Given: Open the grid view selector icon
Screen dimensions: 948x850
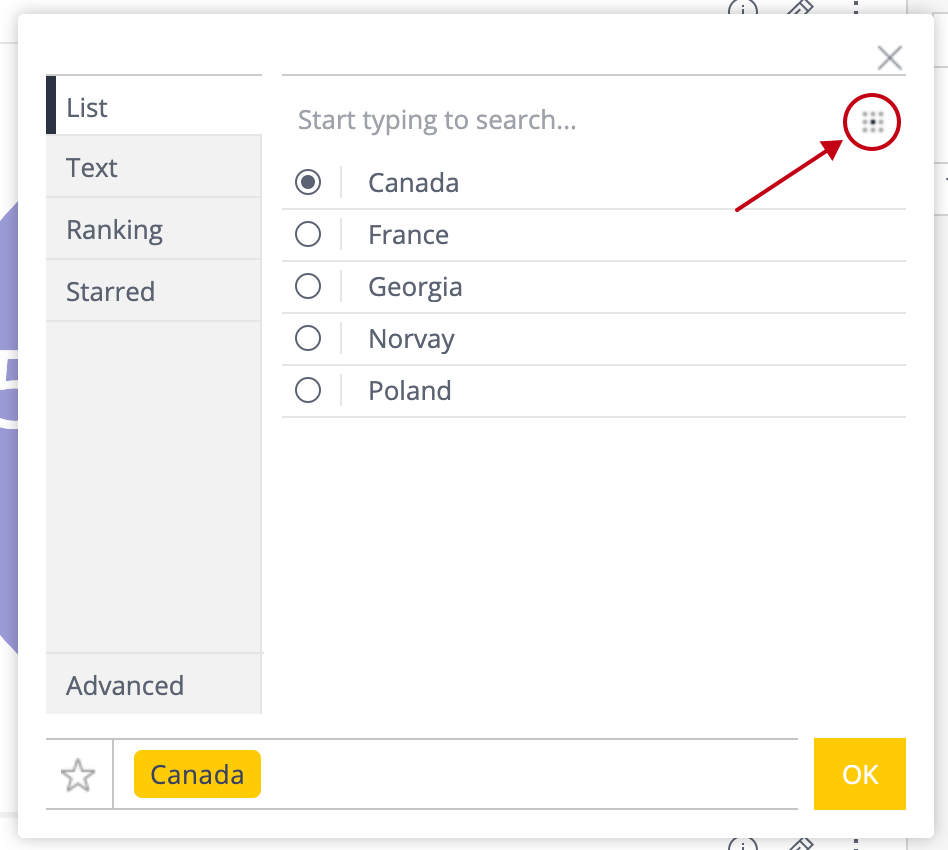Looking at the screenshot, I should point(873,123).
